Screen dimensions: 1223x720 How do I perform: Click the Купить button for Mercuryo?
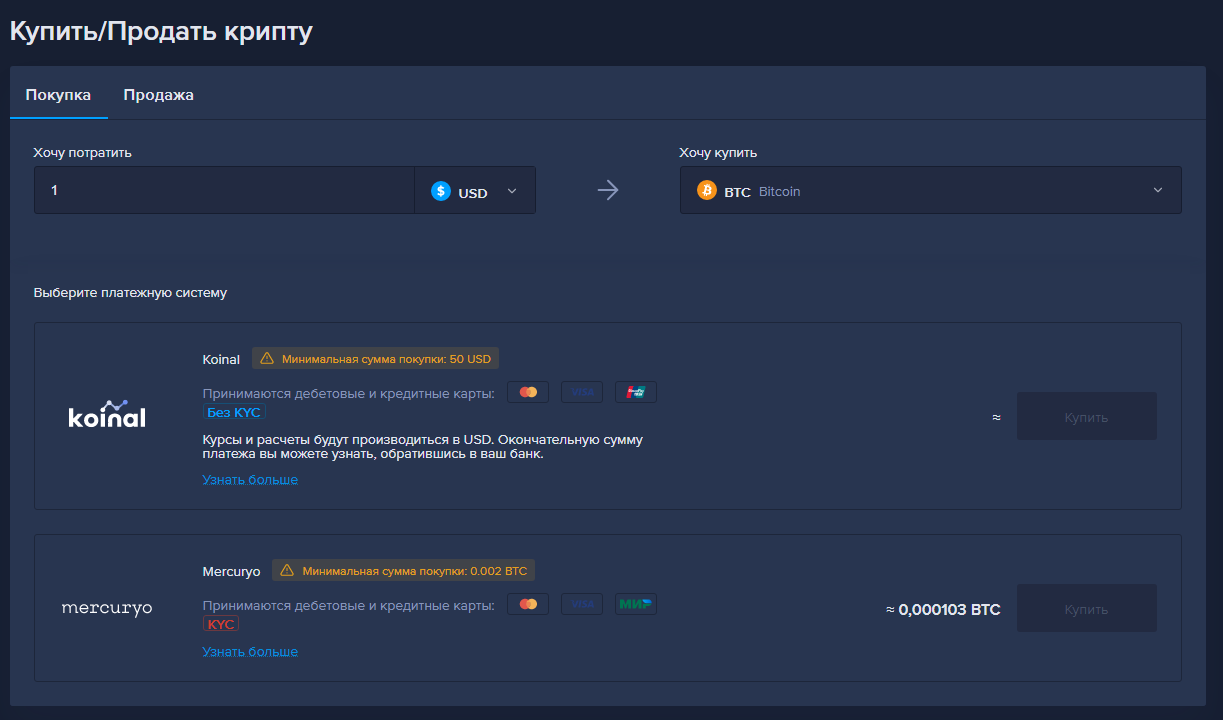[1087, 609]
